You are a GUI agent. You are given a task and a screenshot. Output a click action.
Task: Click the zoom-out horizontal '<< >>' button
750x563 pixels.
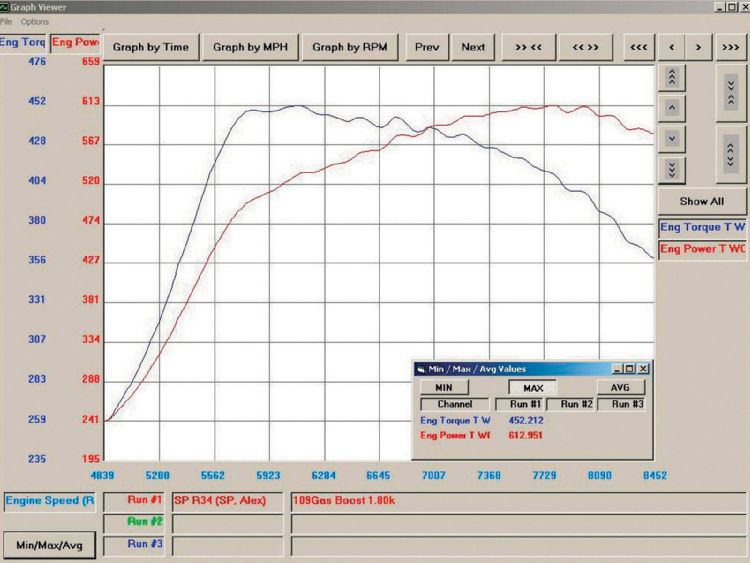(x=586, y=46)
